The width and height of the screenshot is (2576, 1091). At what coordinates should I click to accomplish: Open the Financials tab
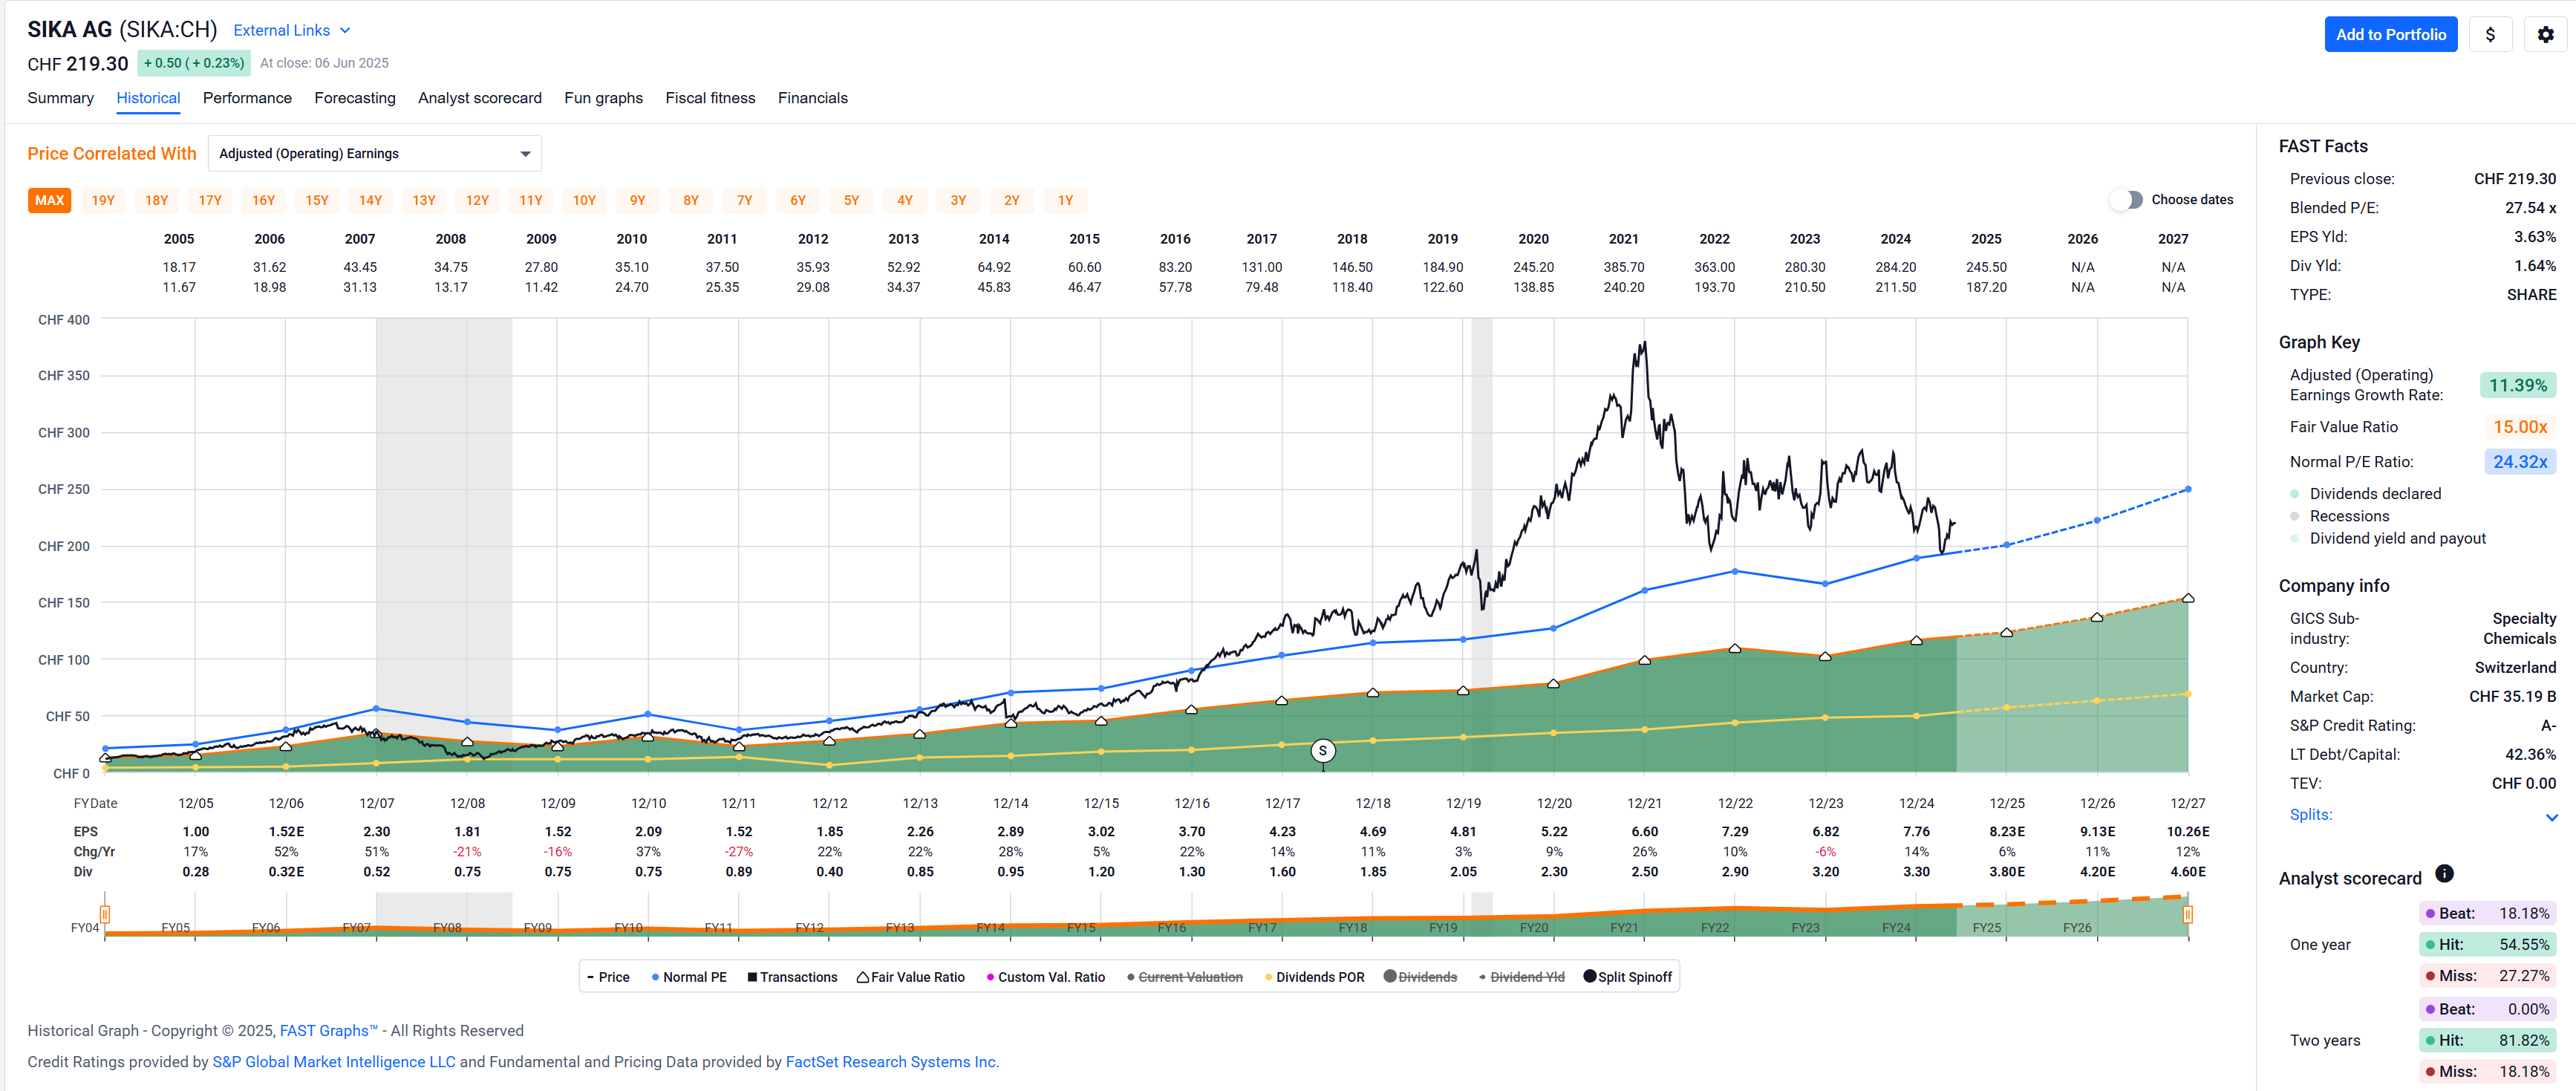812,98
